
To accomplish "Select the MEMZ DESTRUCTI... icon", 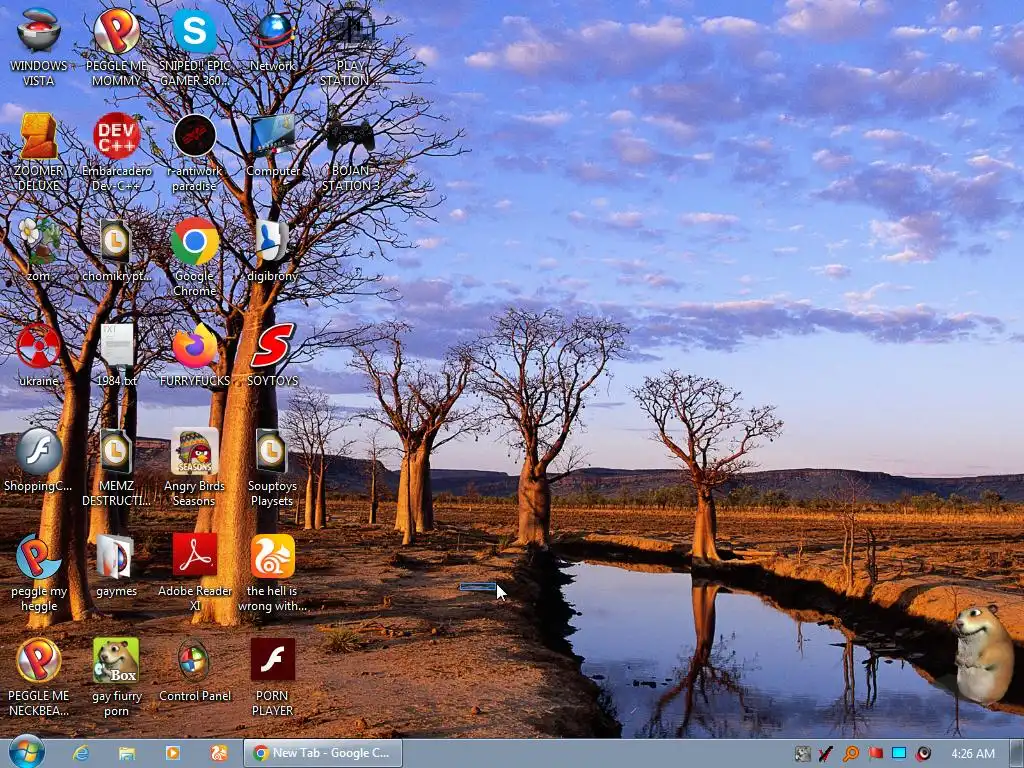I will coord(116,467).
